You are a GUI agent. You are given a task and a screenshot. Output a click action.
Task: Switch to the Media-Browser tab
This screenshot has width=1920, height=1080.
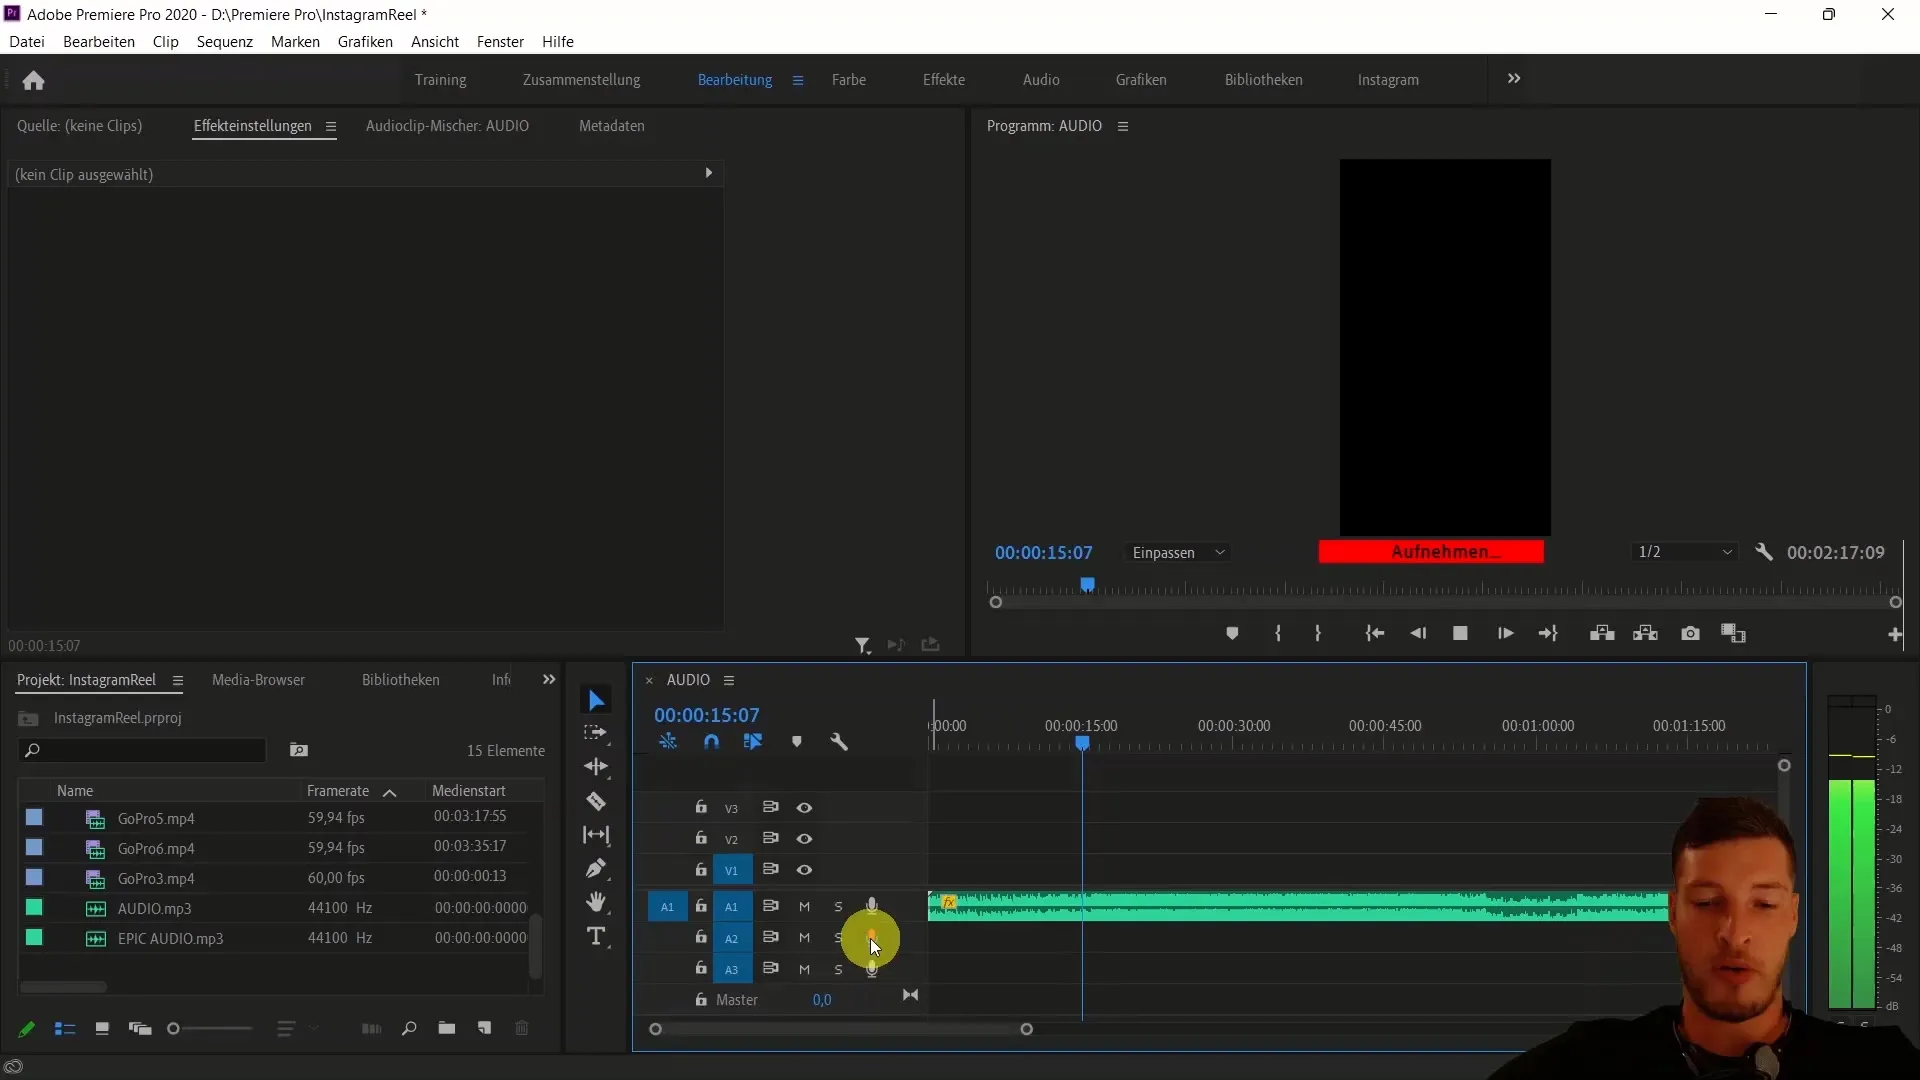258,680
